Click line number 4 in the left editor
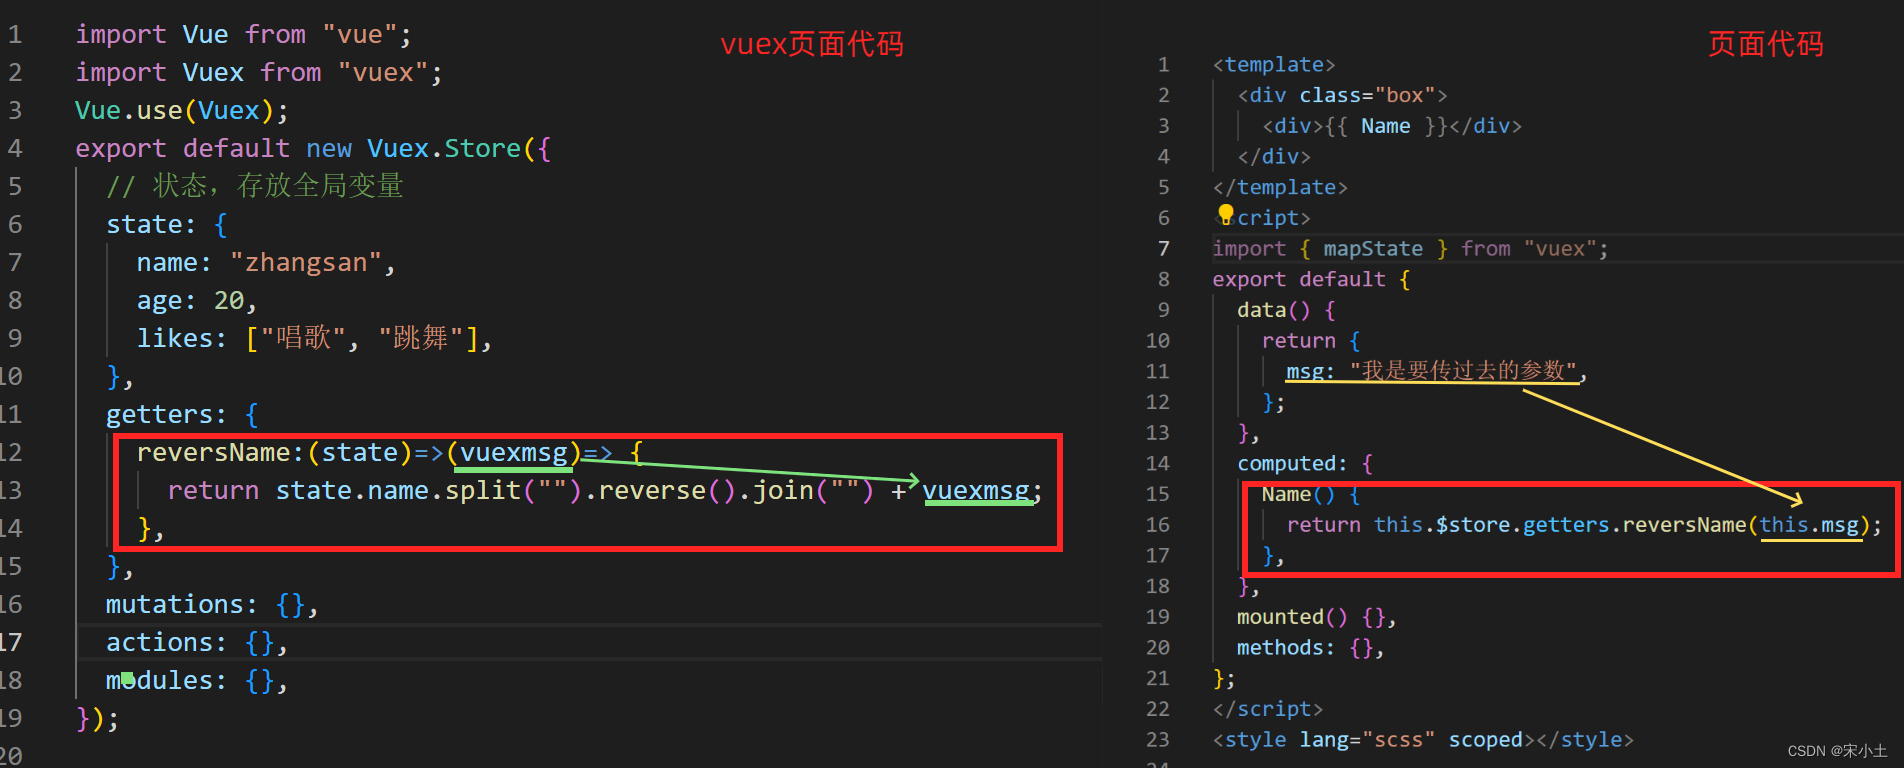 15,149
